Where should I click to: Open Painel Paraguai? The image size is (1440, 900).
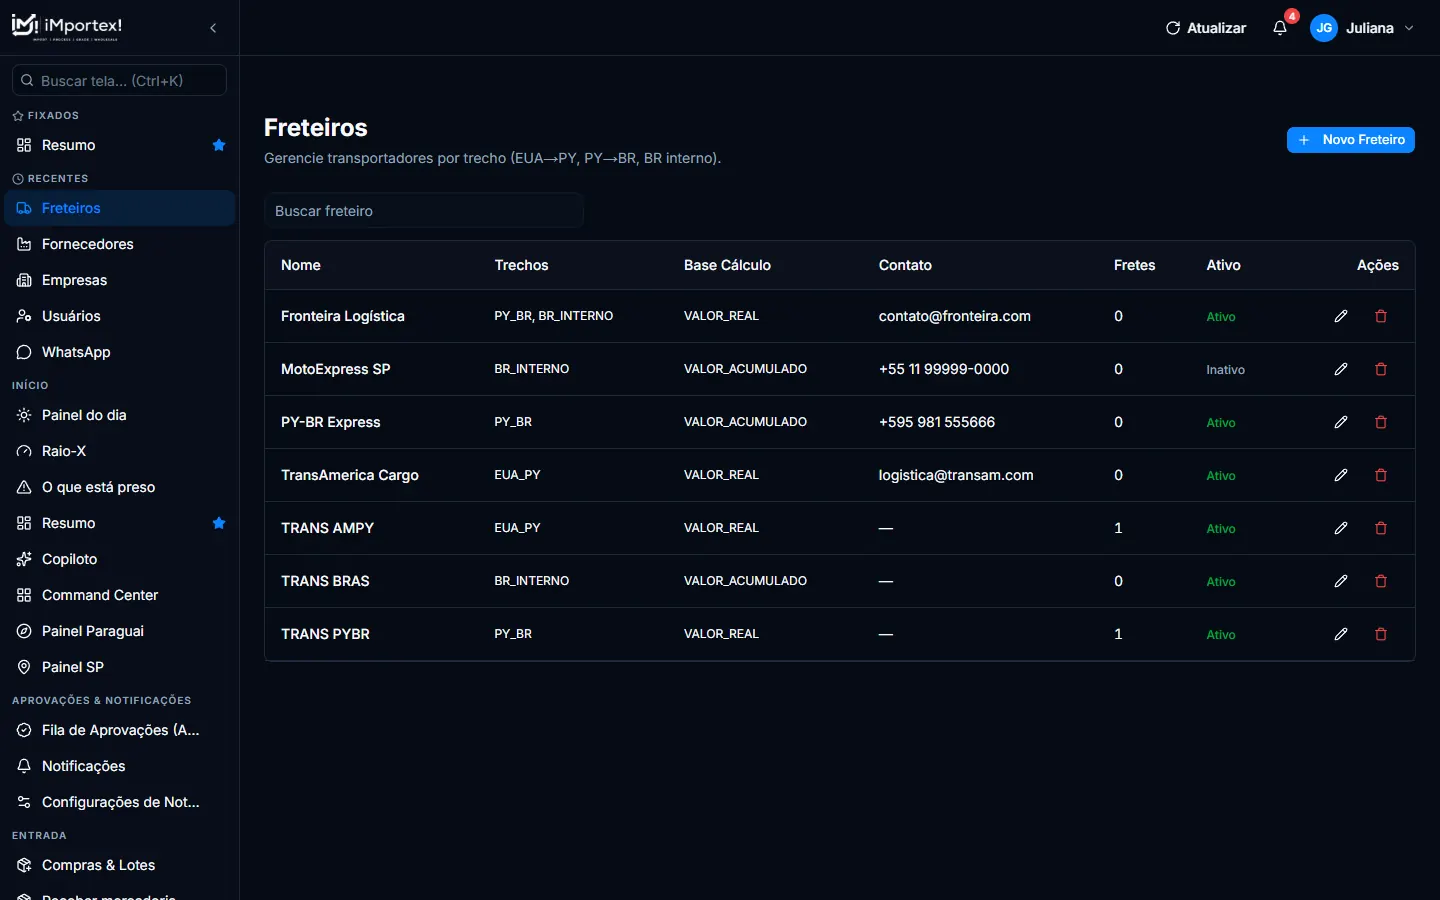[120, 631]
